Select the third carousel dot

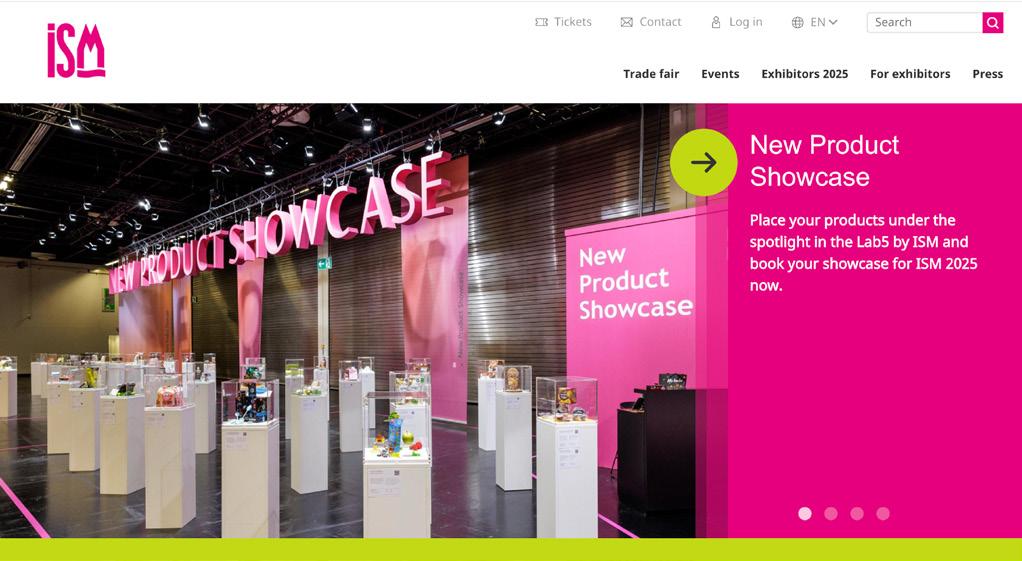click(857, 513)
